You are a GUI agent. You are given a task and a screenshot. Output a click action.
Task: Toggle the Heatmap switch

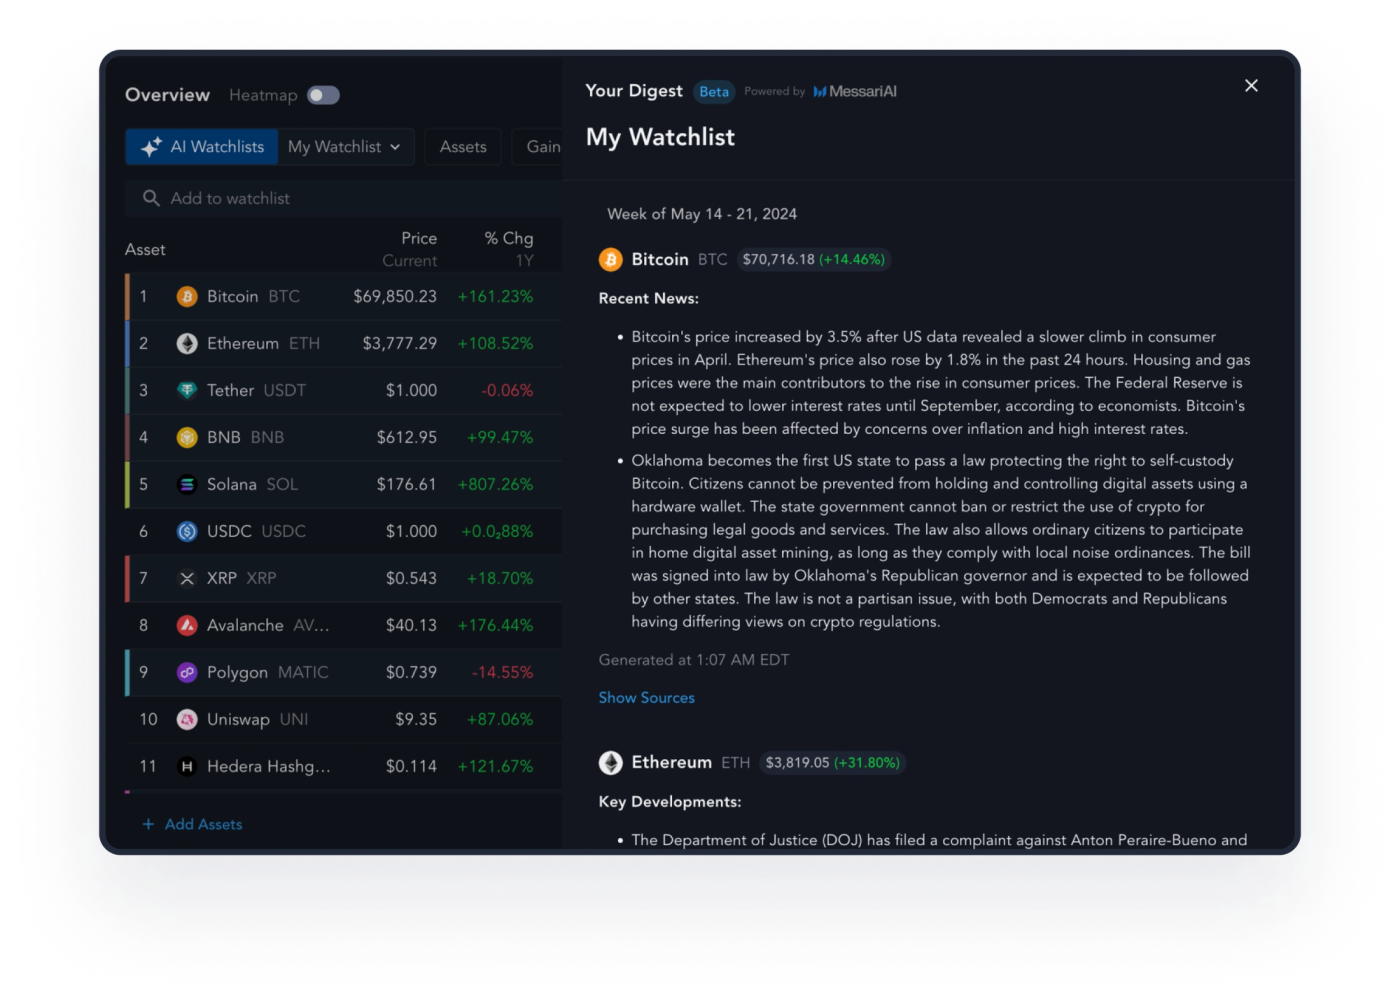point(323,95)
